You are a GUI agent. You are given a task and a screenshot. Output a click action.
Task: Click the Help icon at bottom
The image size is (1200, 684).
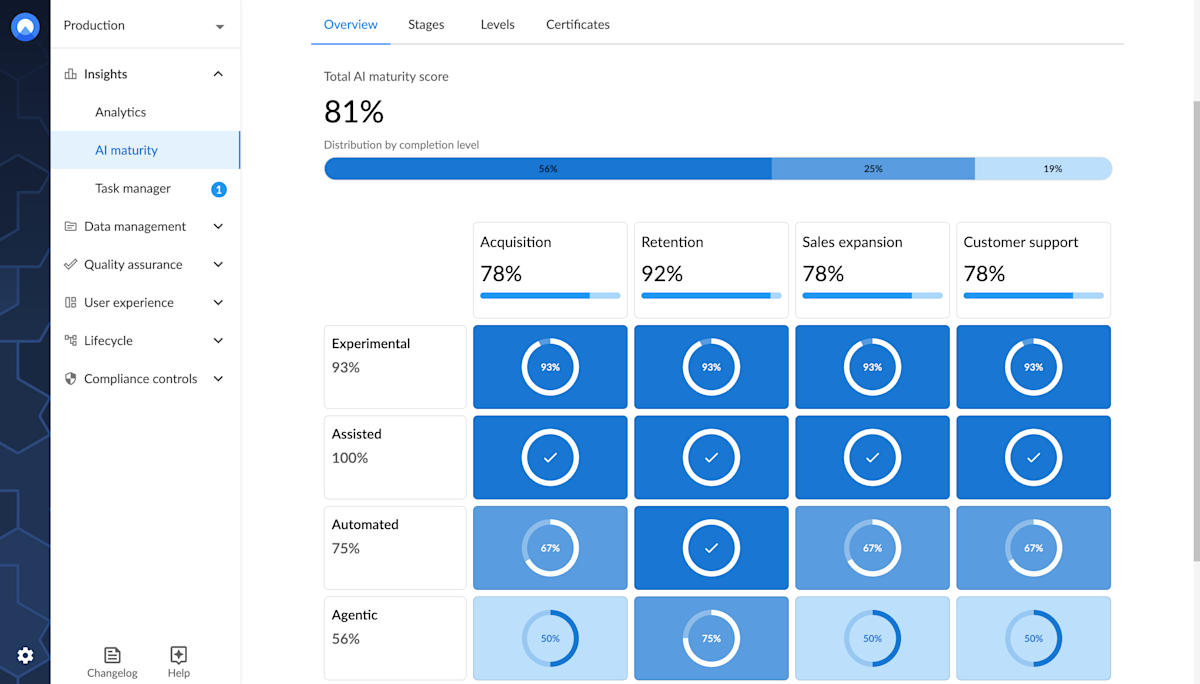(x=178, y=655)
